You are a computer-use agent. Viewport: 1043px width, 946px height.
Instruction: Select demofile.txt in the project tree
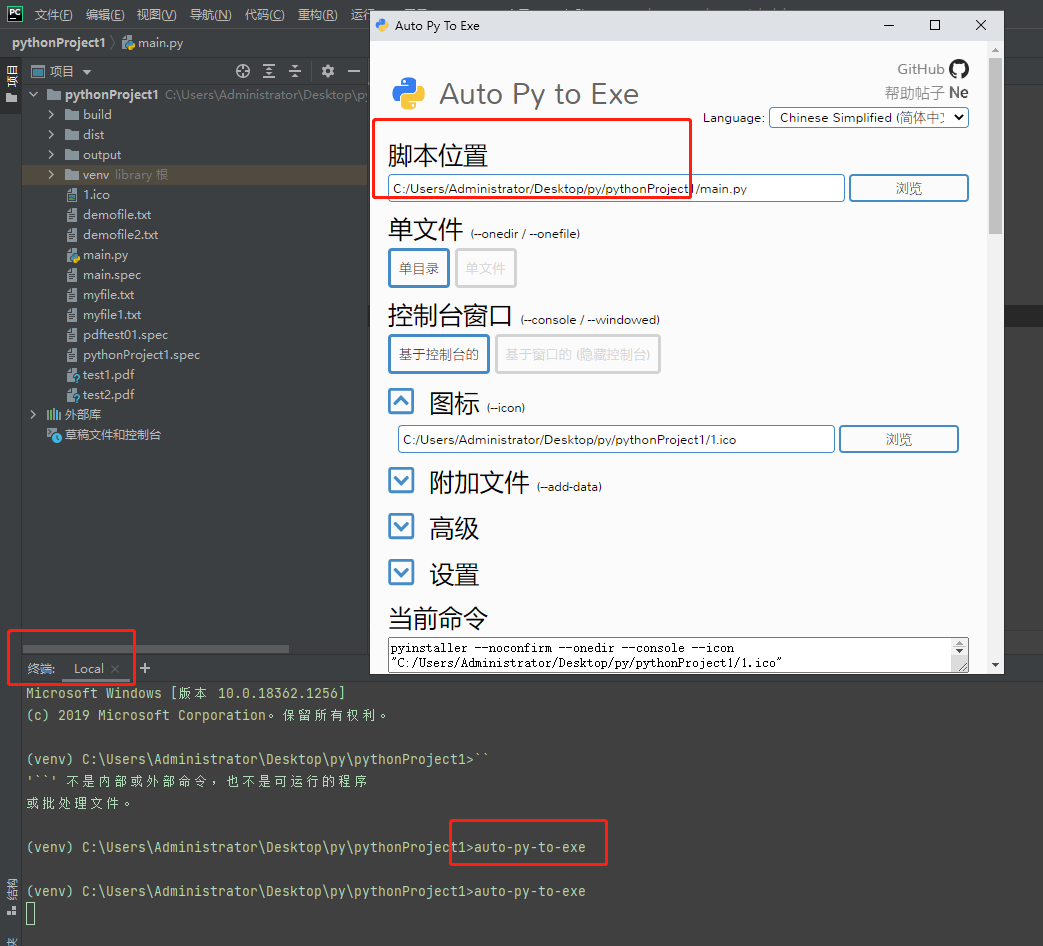point(117,215)
